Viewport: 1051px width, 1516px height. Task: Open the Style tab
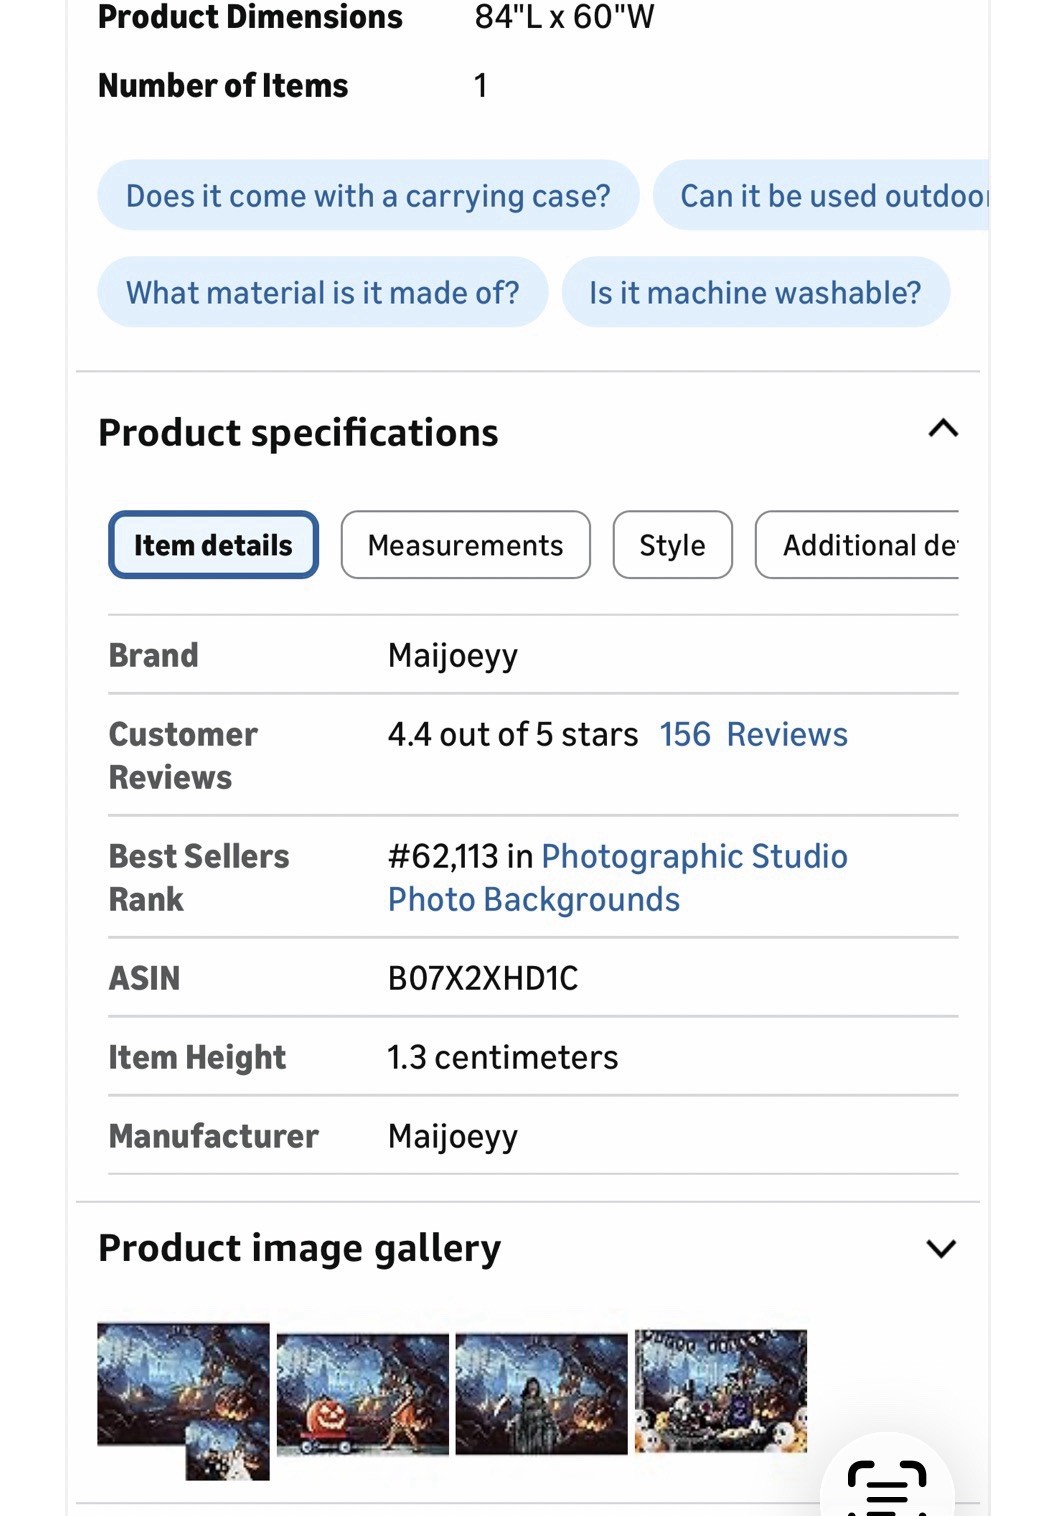pos(672,545)
